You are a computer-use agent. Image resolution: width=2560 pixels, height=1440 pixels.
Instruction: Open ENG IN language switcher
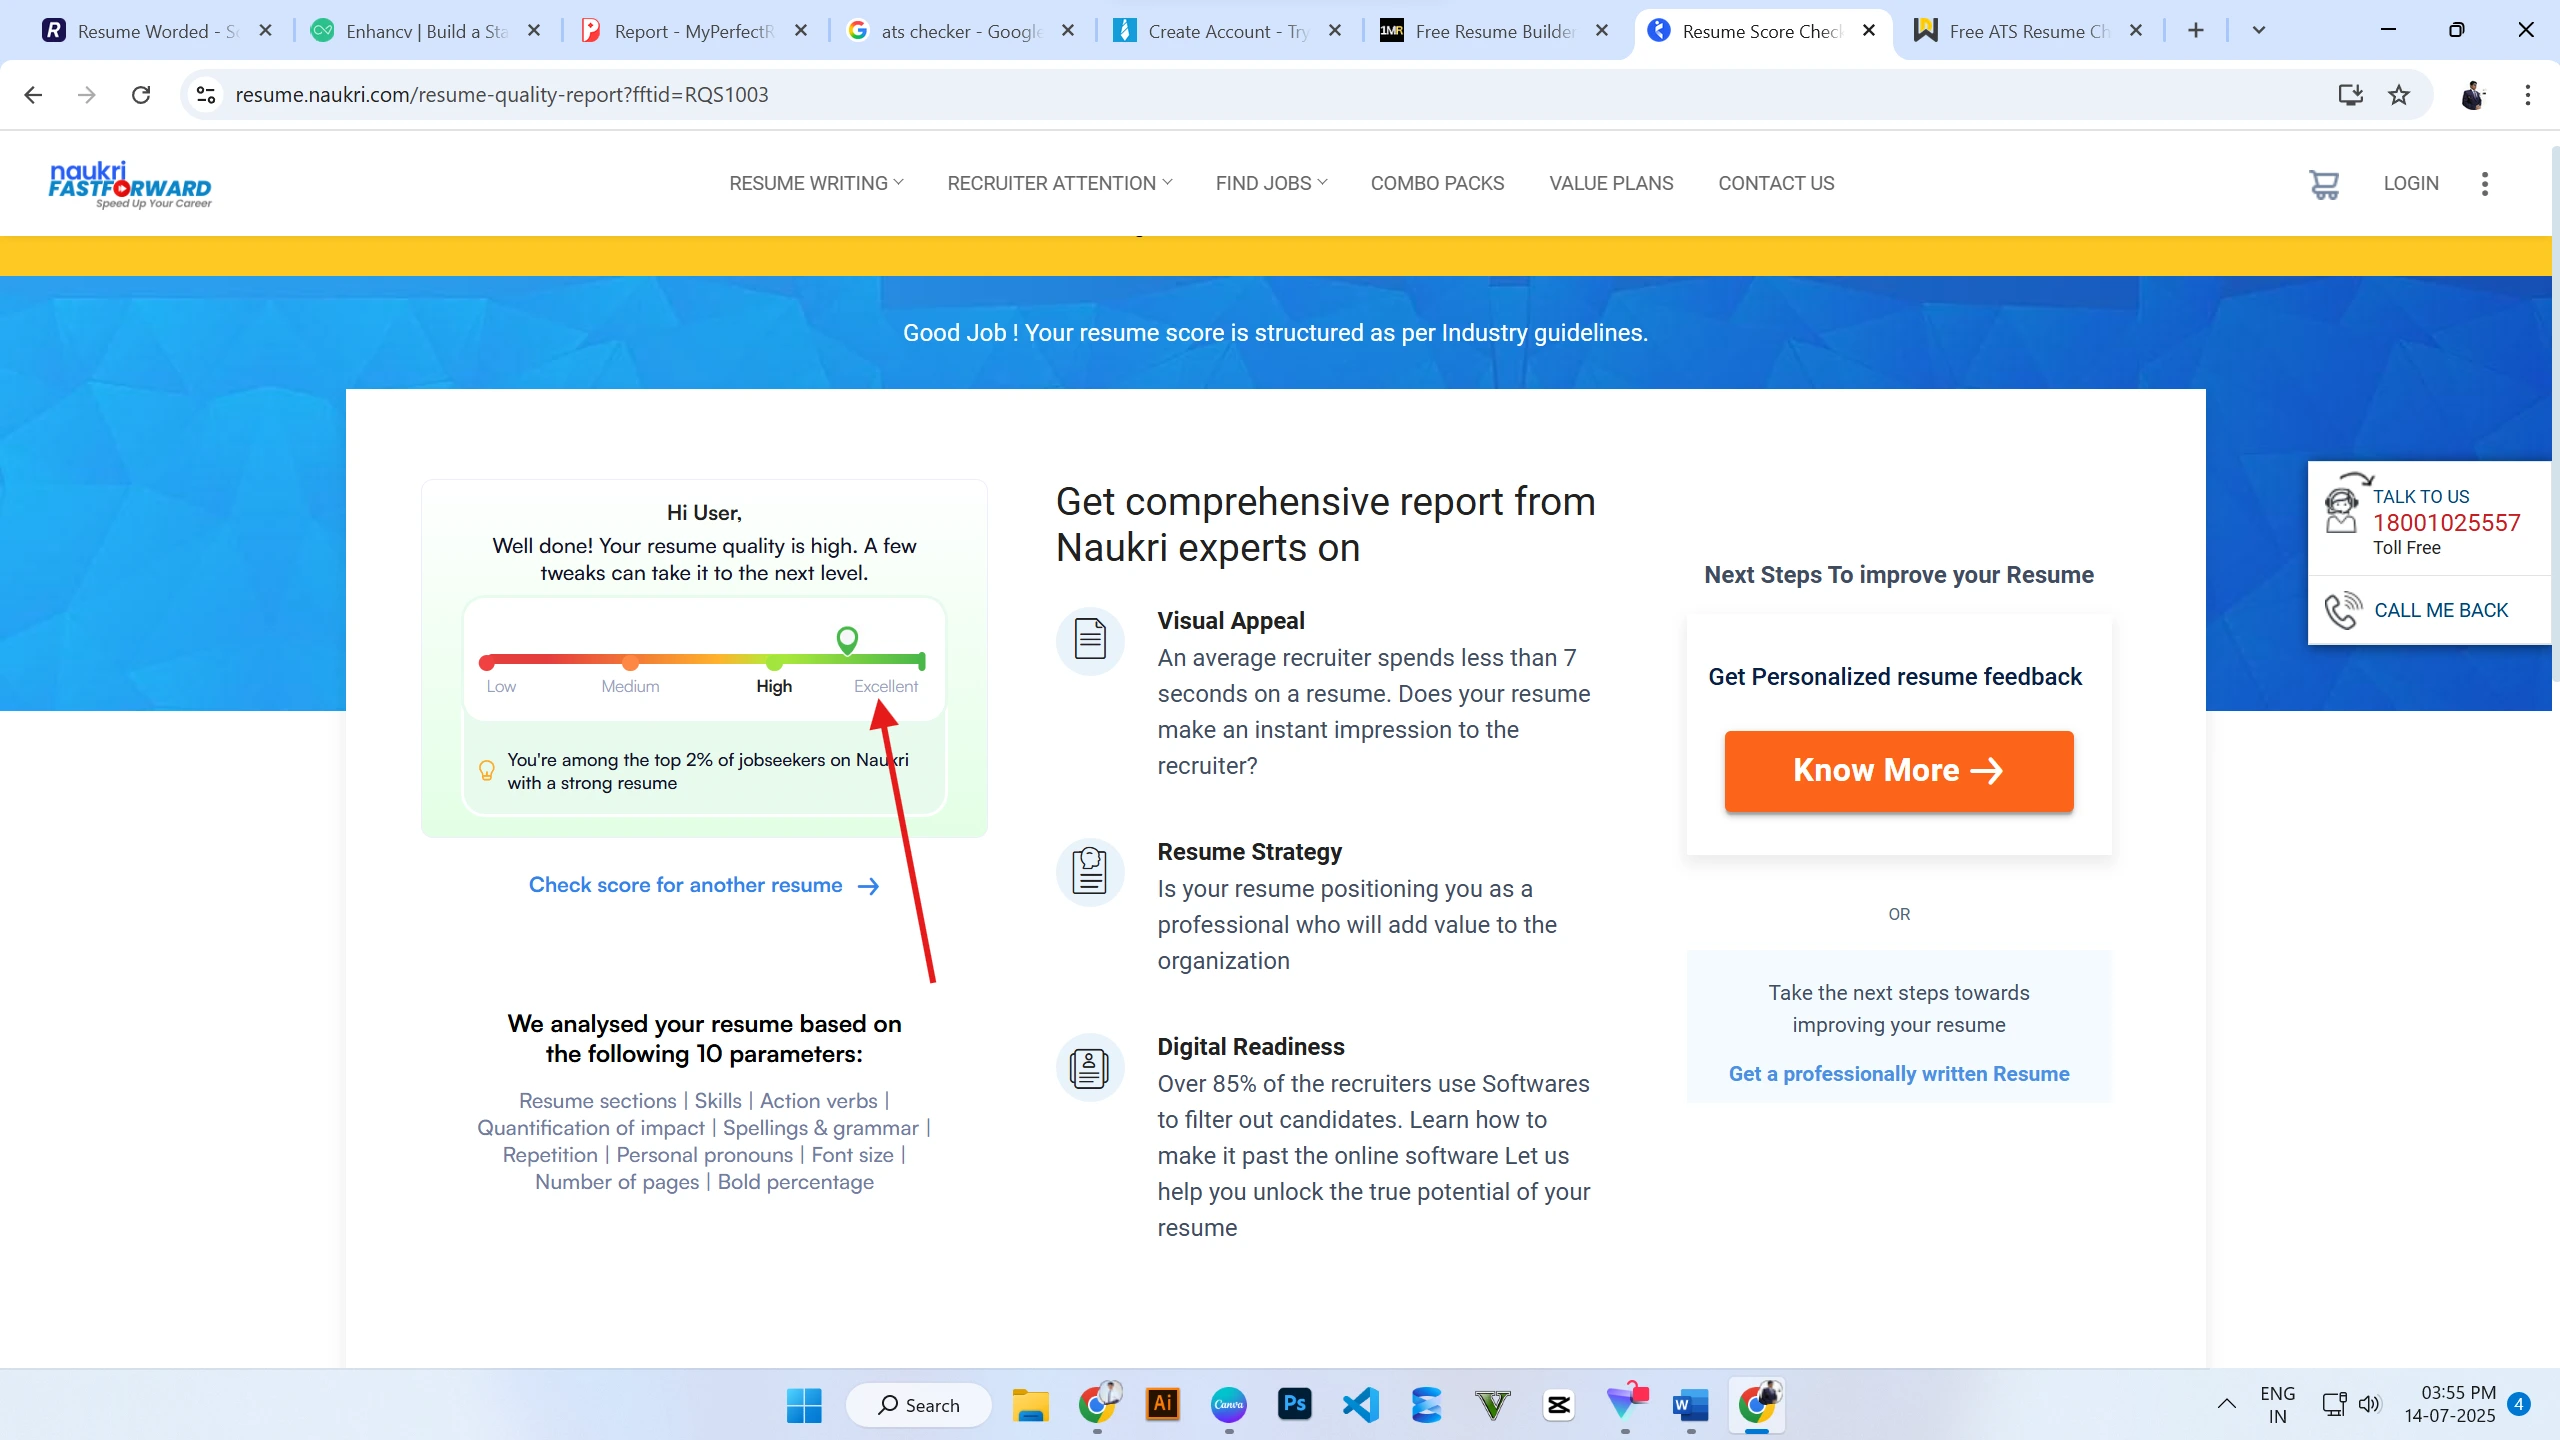coord(2277,1405)
